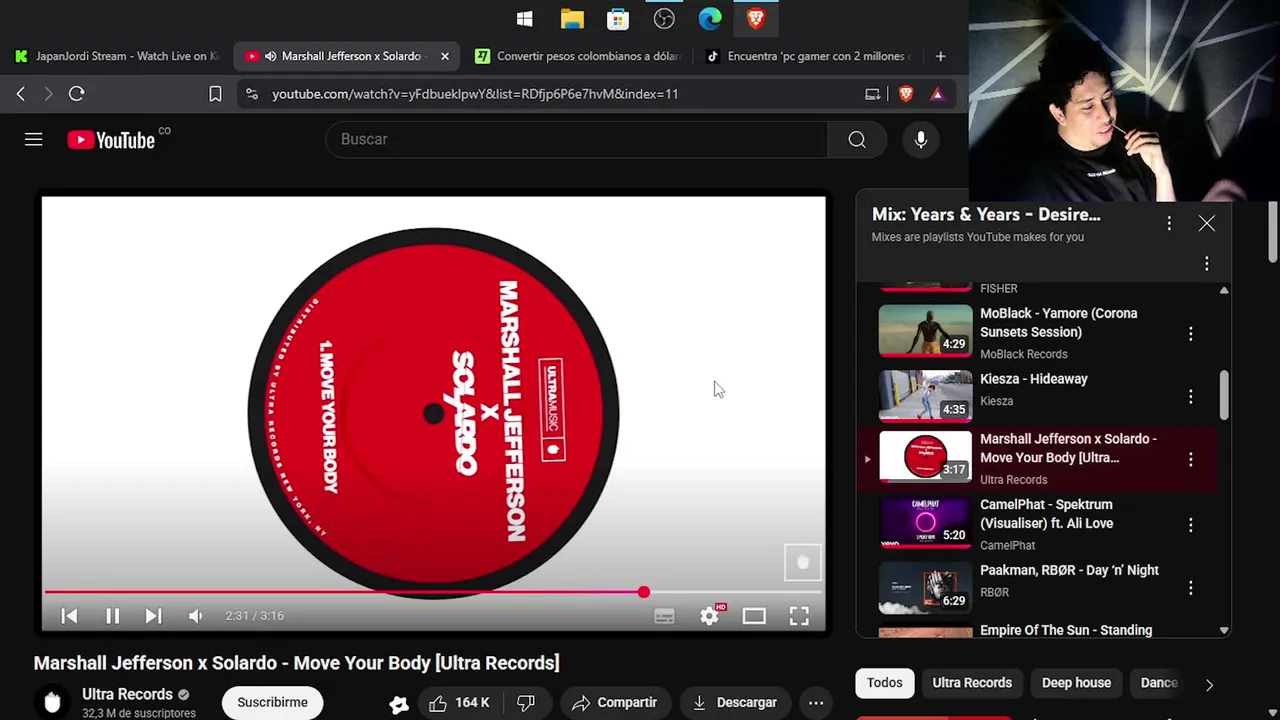Open the Ultra Records channel name link
The height and width of the screenshot is (720, 1280).
(x=127, y=694)
